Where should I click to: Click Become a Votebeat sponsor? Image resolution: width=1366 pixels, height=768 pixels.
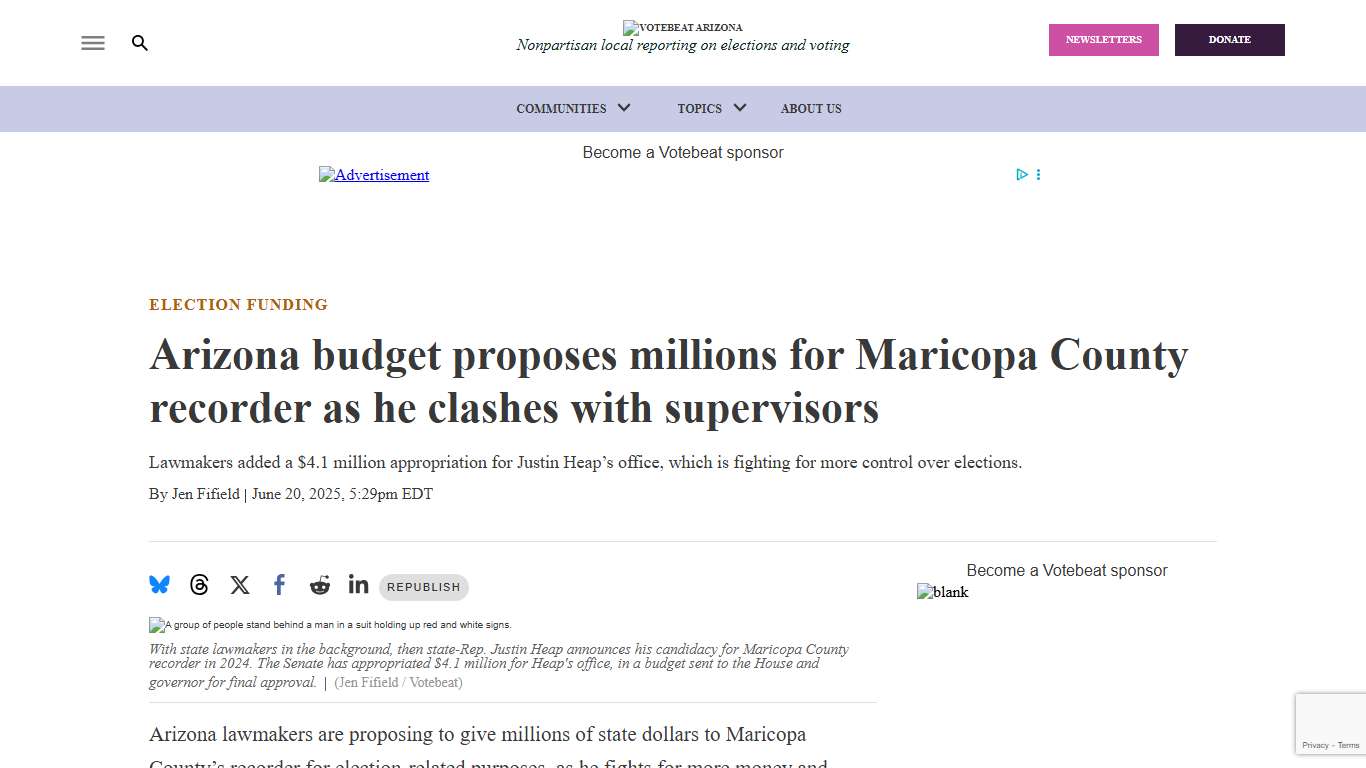click(x=683, y=152)
